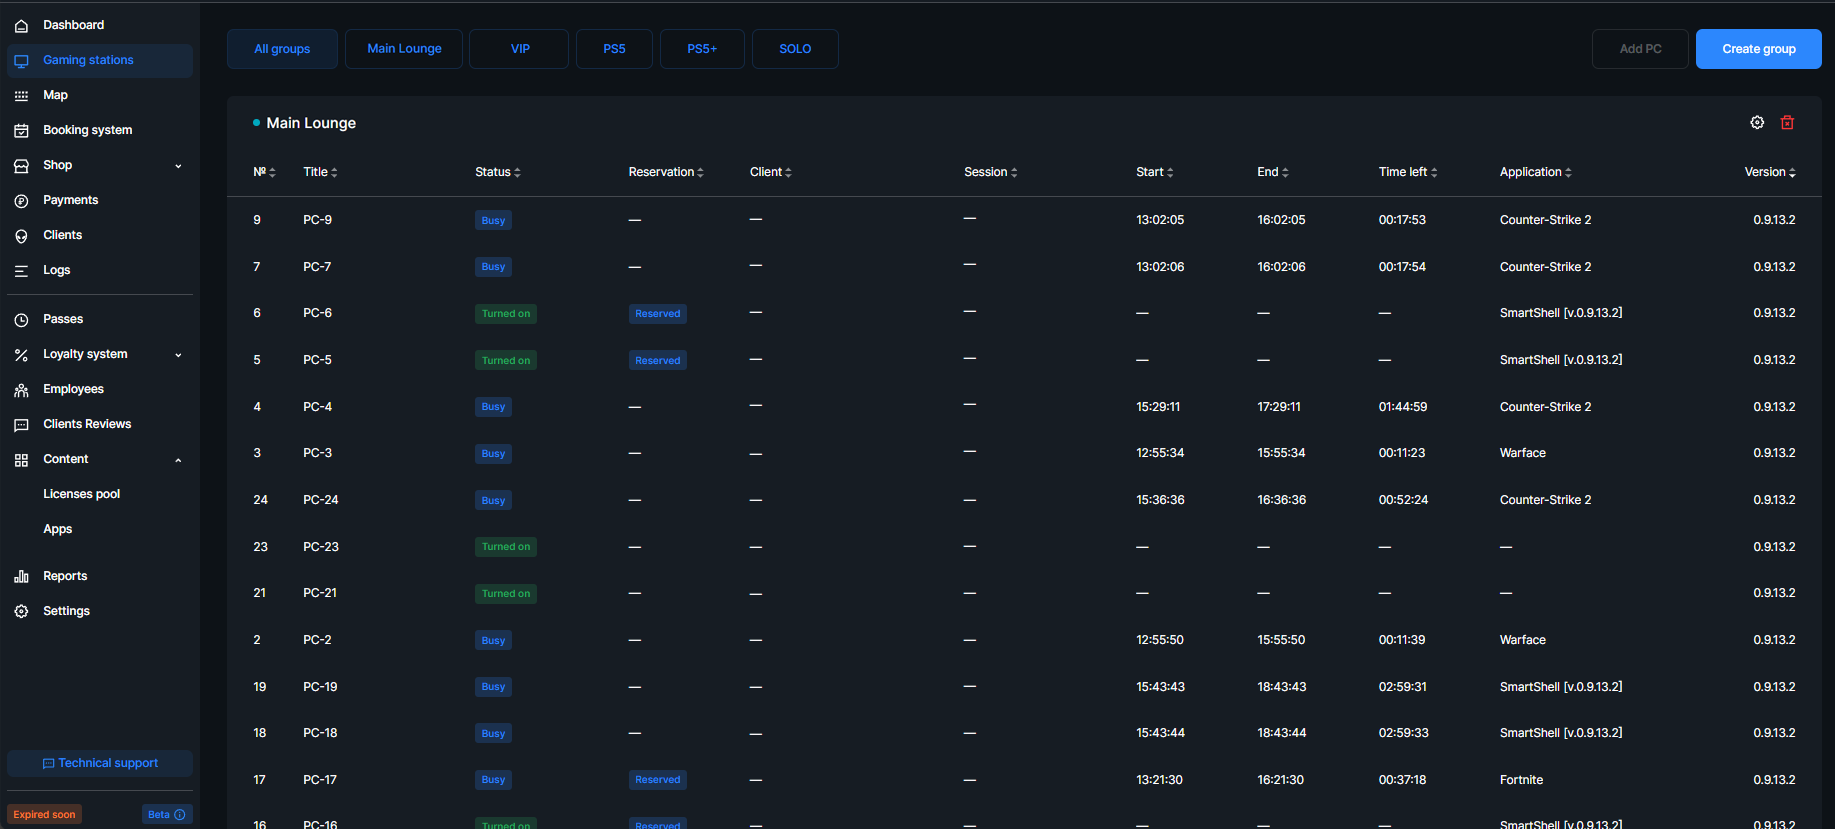Image resolution: width=1835 pixels, height=829 pixels.
Task: Select the PS5+ group tab
Action: 702,49
